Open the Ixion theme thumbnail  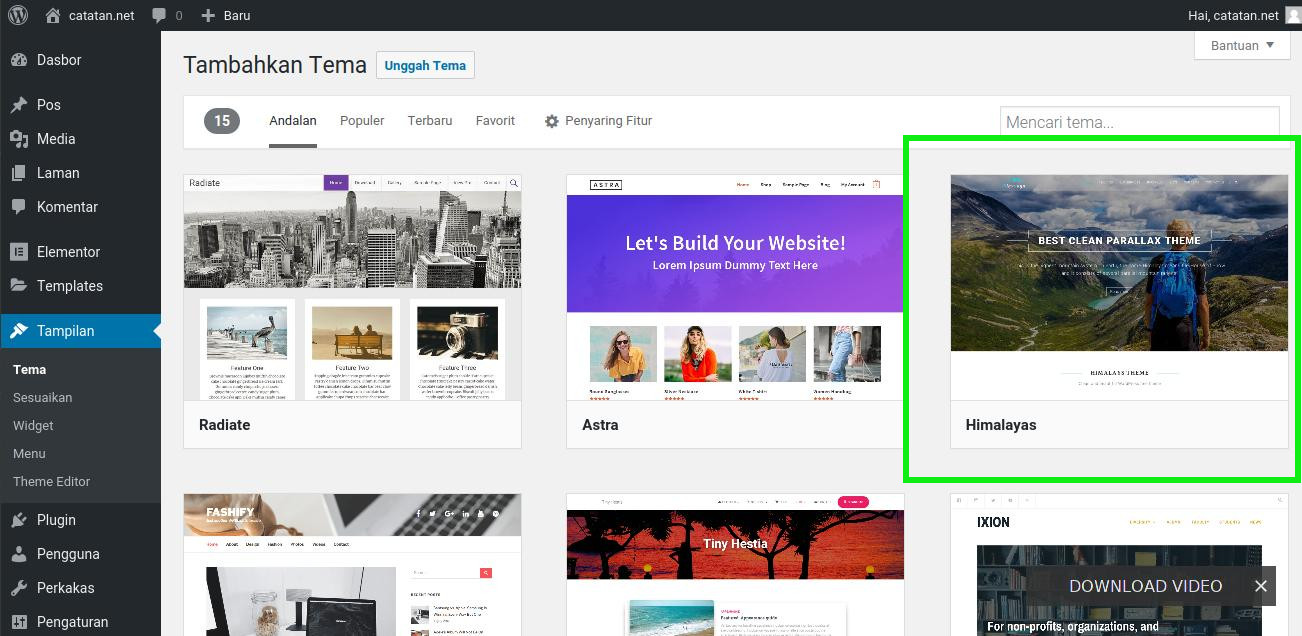pos(1119,565)
